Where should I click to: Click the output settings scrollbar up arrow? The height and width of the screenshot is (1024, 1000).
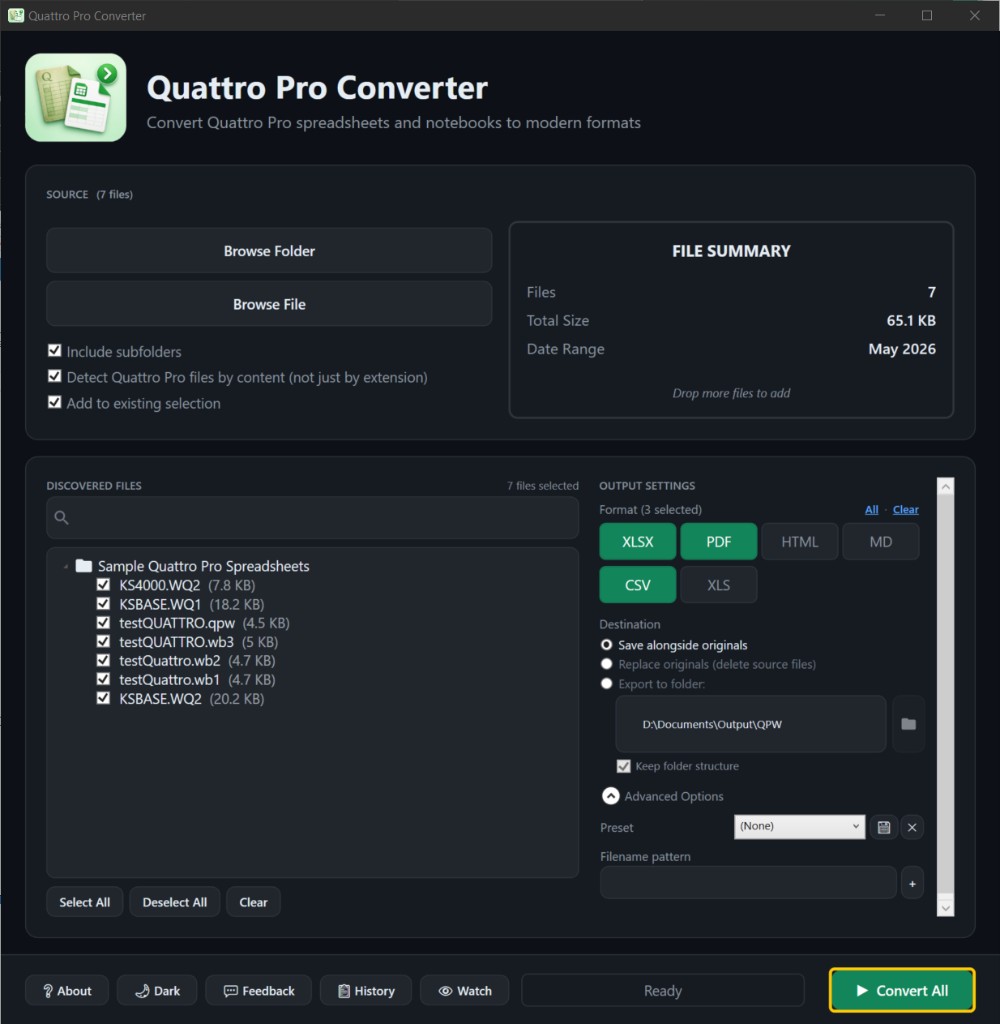pyautogui.click(x=945, y=486)
